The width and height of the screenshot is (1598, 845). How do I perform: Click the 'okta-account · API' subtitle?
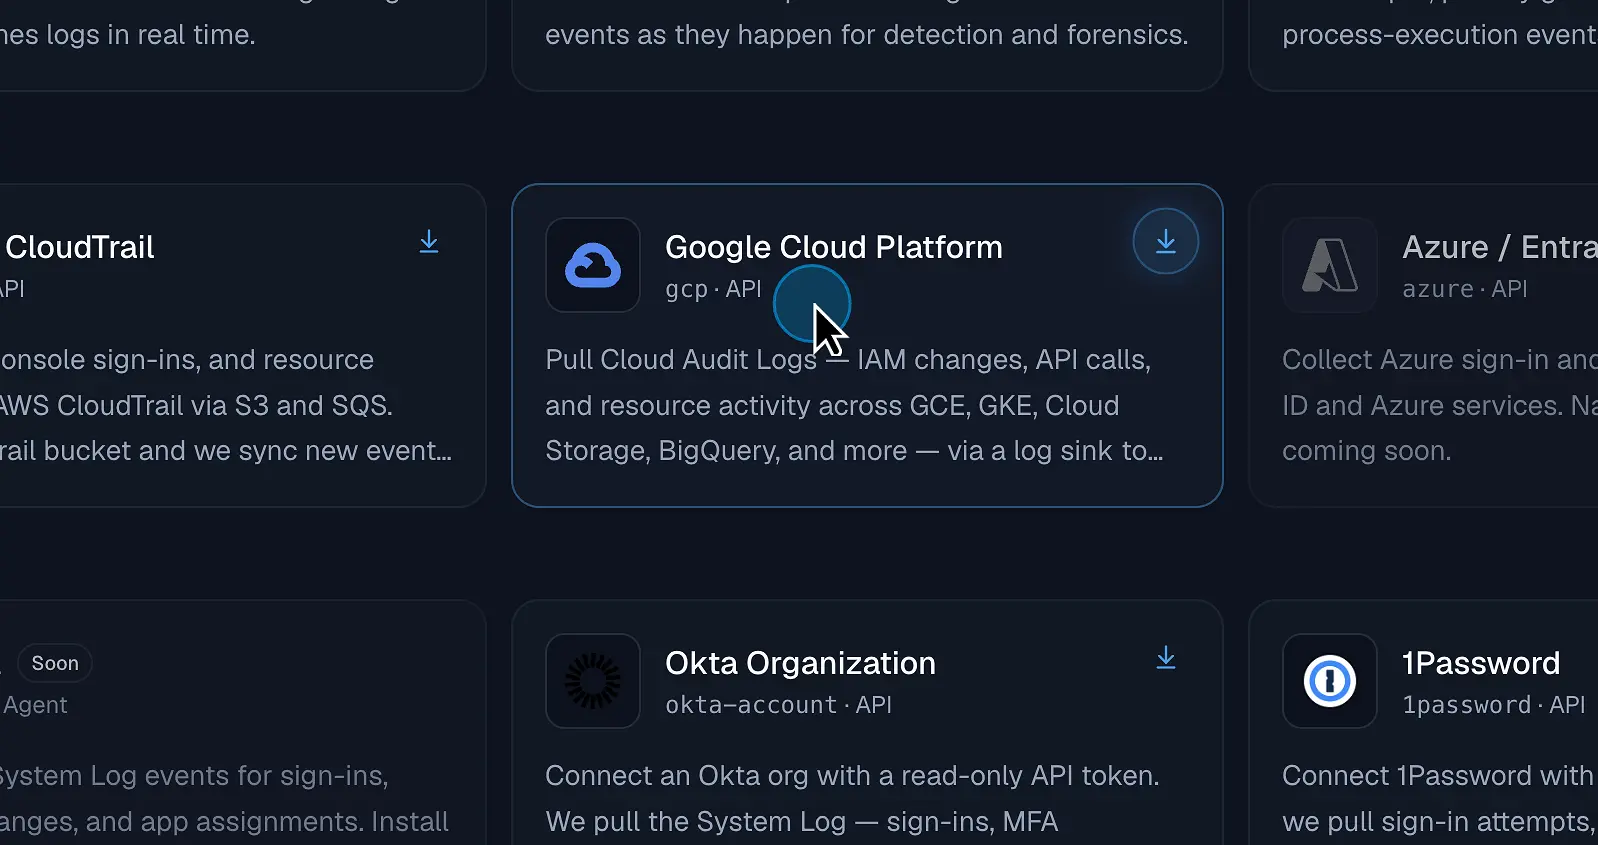click(779, 705)
